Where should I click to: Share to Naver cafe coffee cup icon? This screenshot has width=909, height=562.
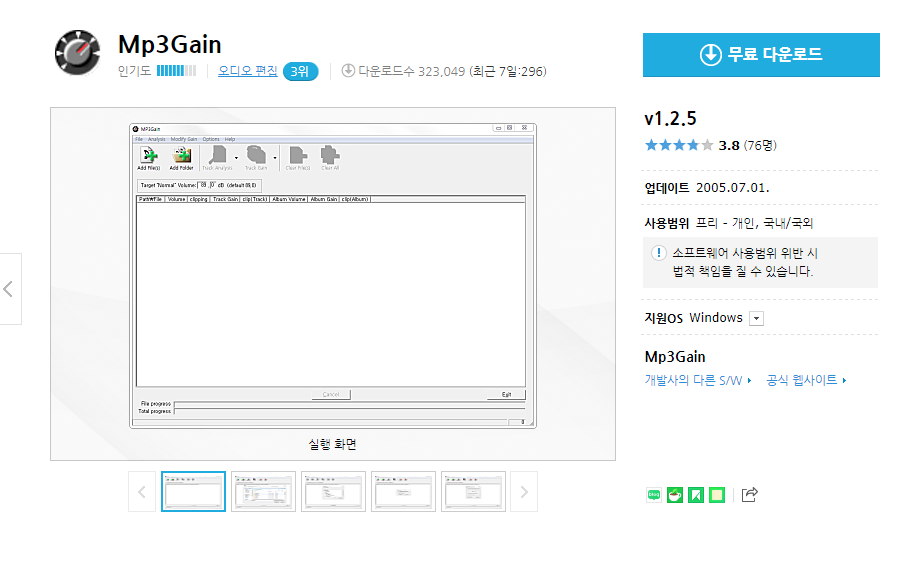[x=675, y=495]
